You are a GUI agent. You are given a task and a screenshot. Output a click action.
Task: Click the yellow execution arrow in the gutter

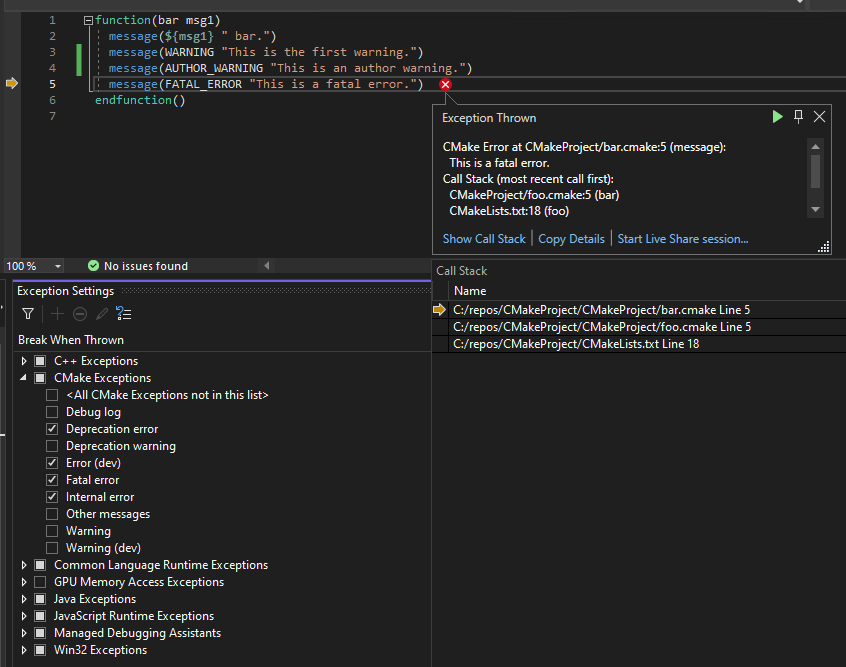[11, 84]
